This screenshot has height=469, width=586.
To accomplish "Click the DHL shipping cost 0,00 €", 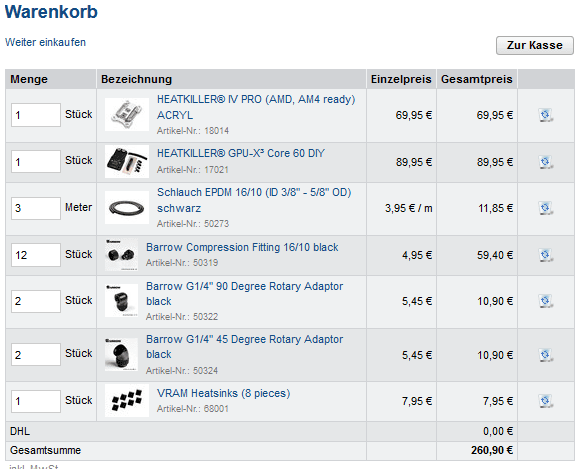I will [x=498, y=432].
